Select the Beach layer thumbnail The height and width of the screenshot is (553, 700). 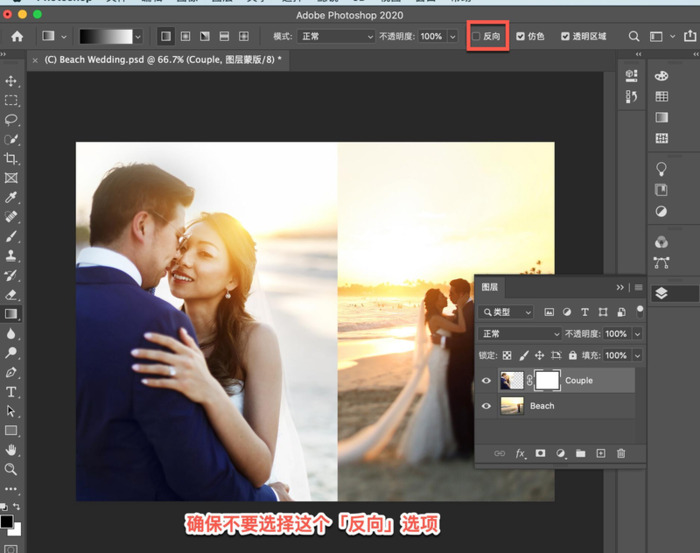[x=512, y=406]
